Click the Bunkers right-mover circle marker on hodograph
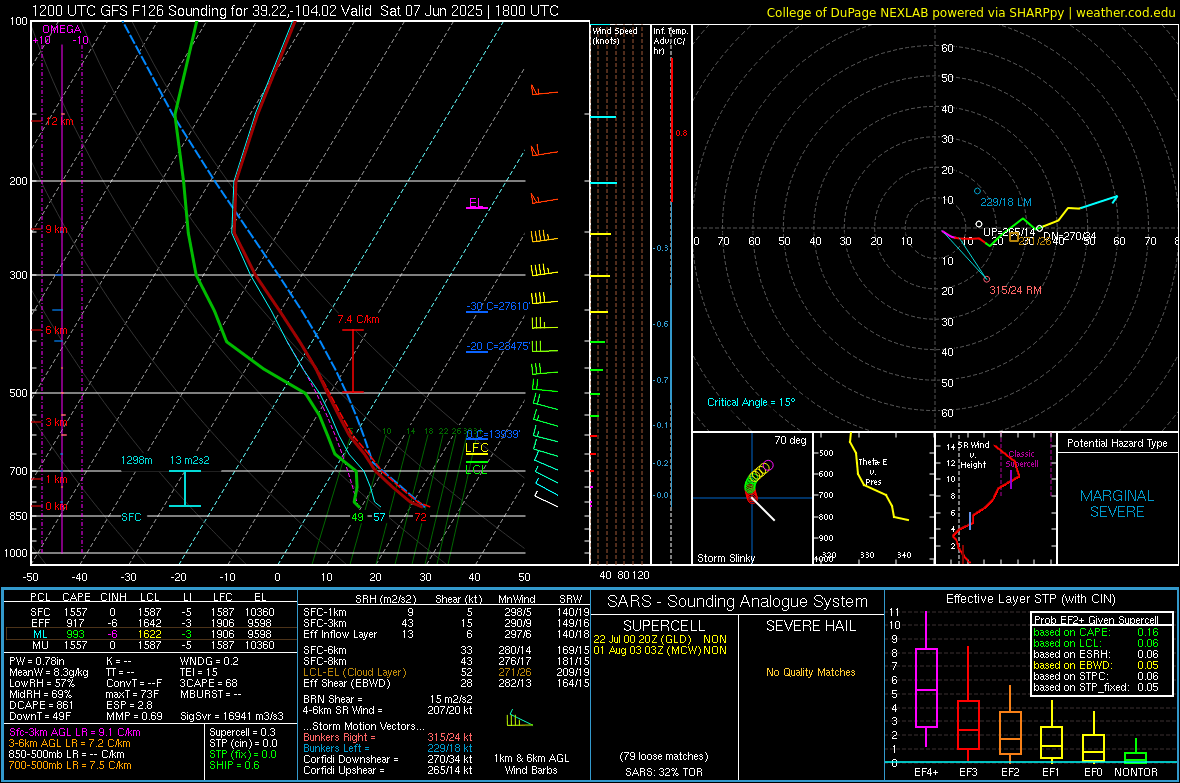Image resolution: width=1180 pixels, height=783 pixels. (987, 279)
